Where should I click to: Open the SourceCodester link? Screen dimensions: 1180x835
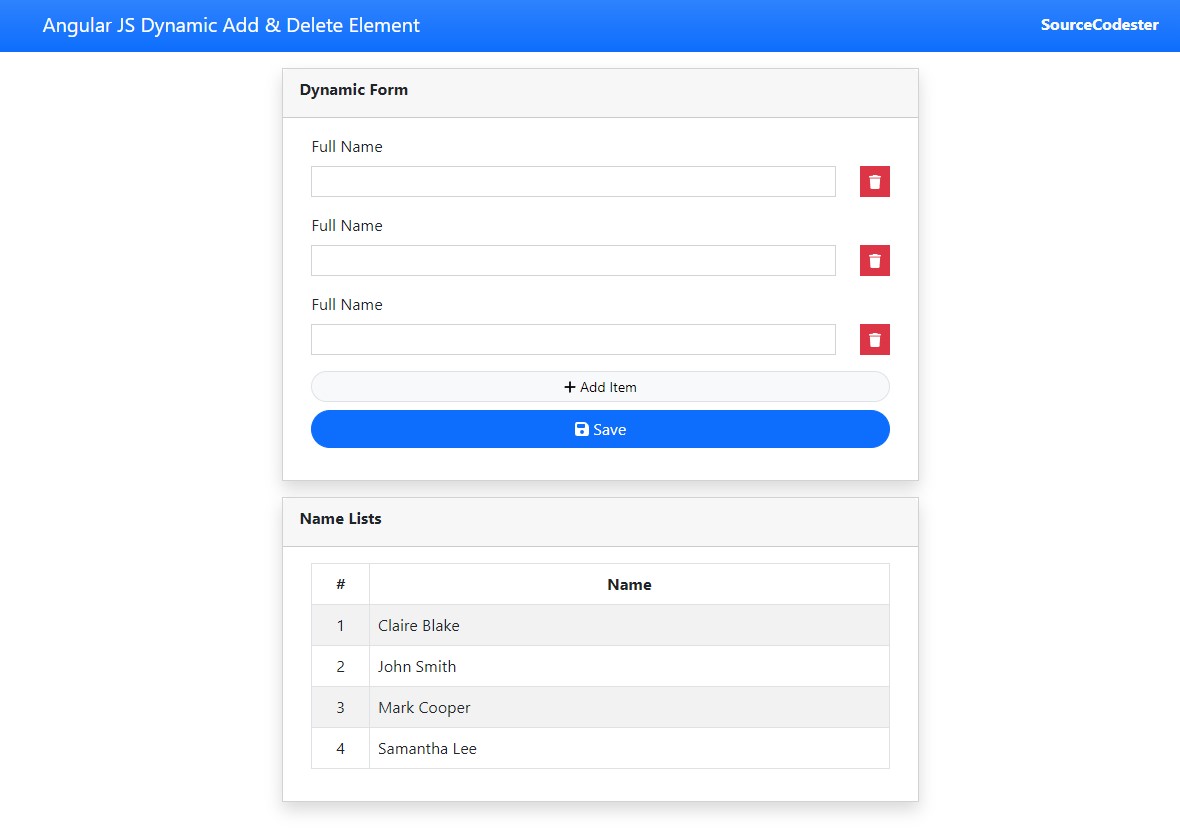[1099, 25]
